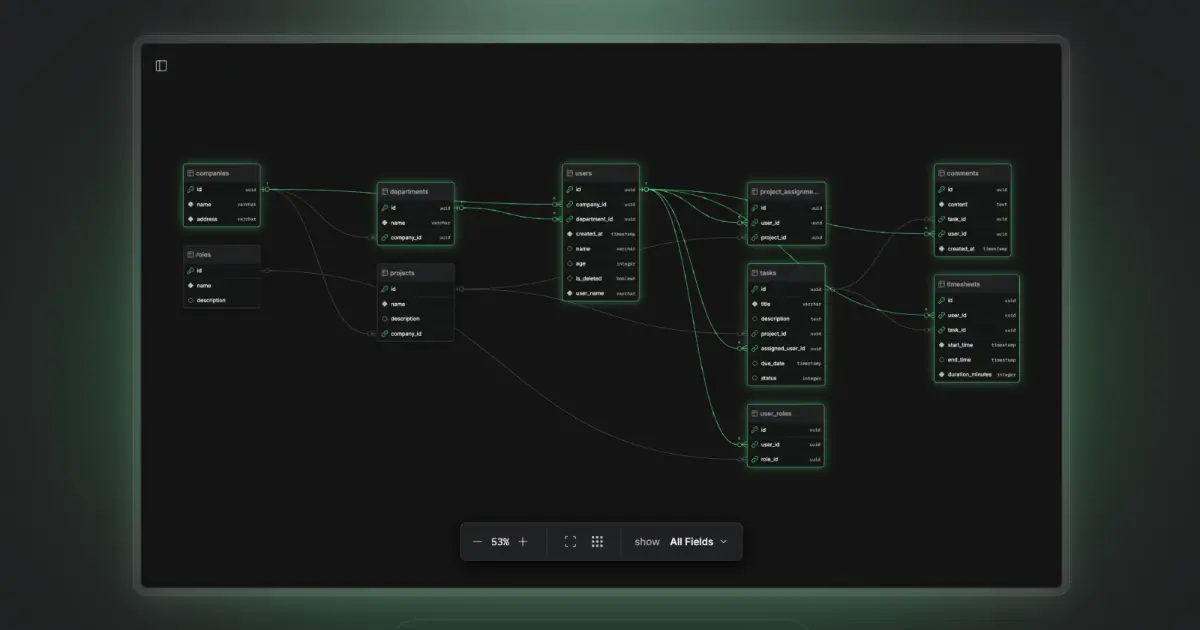Click the key icon of tasks id
The image size is (1200, 630).
pyautogui.click(x=754, y=288)
